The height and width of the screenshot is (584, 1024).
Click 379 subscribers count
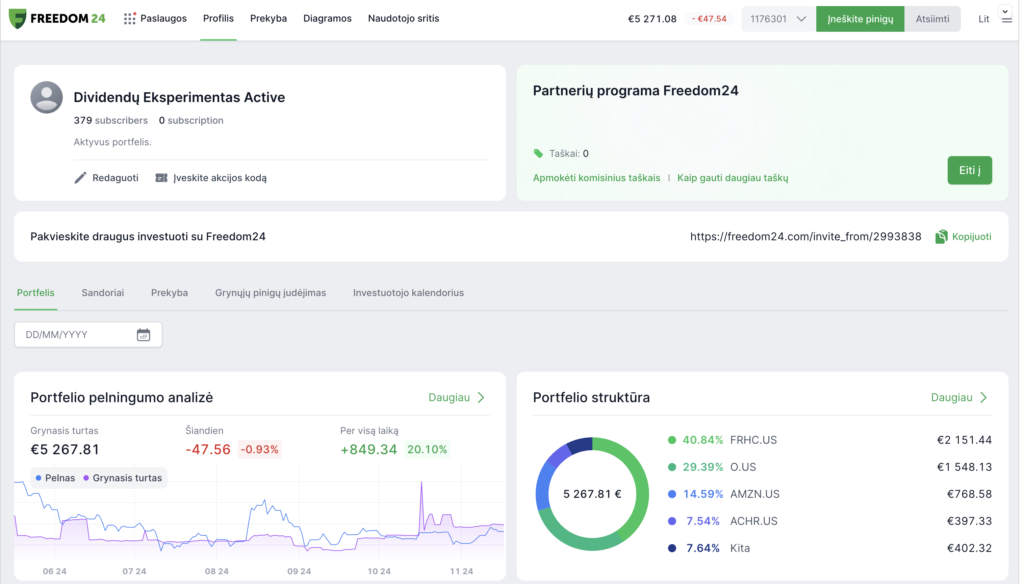(110, 120)
